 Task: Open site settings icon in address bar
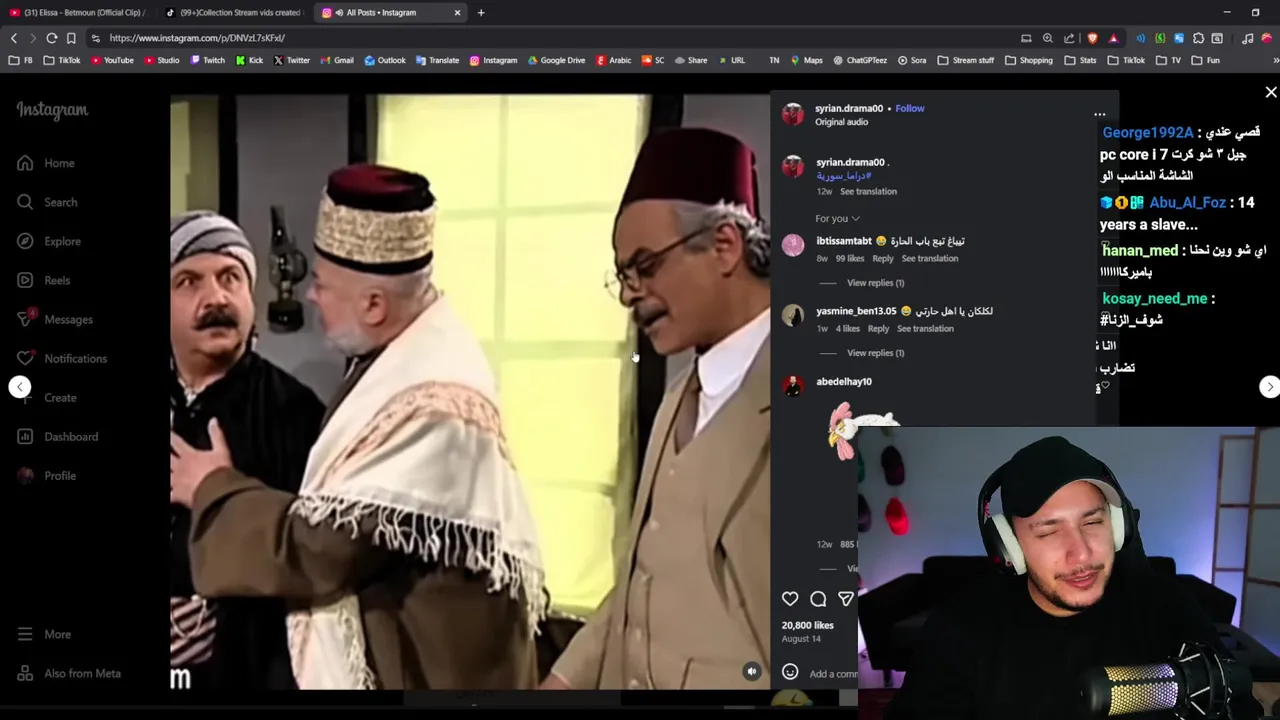click(95, 38)
